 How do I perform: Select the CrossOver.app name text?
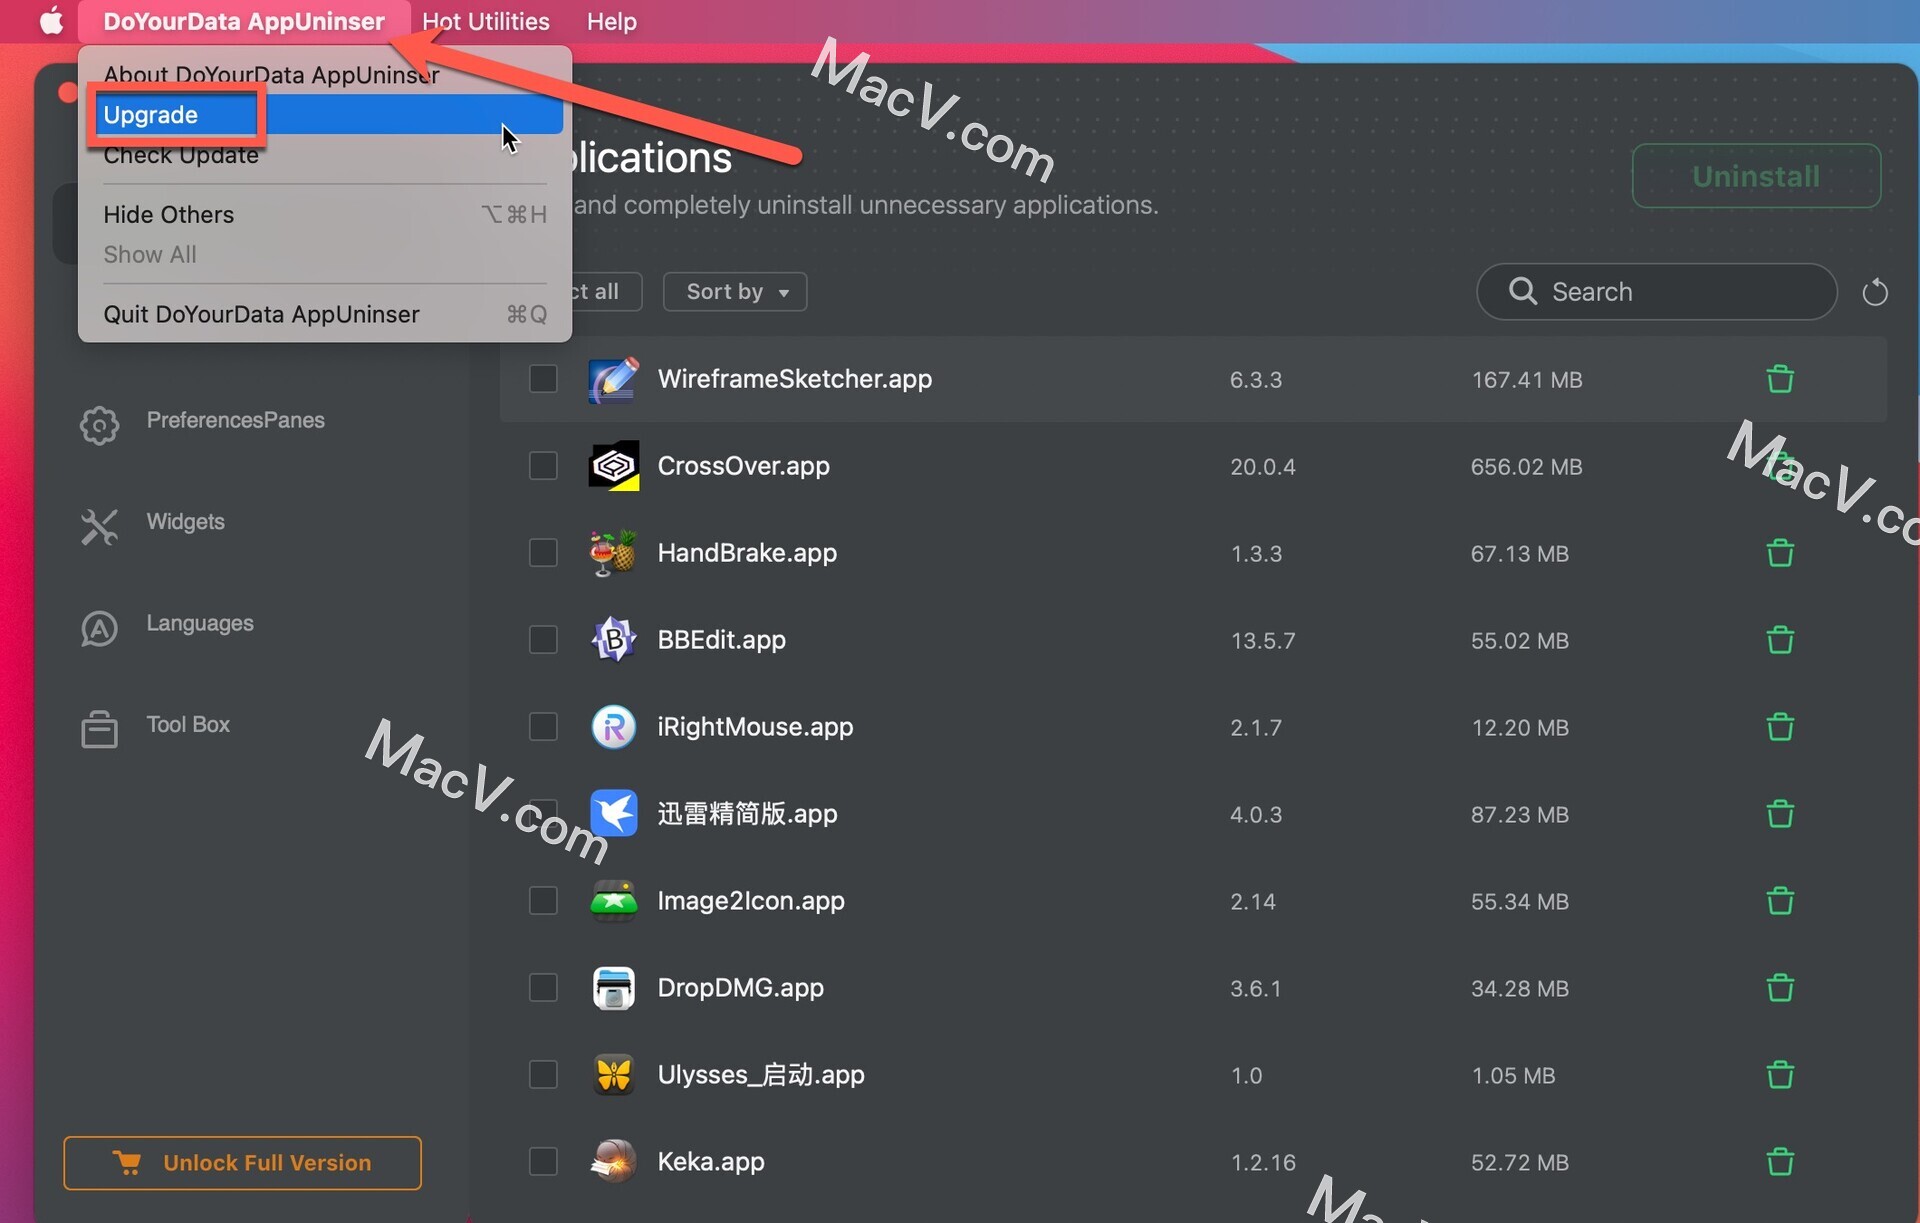tap(743, 466)
